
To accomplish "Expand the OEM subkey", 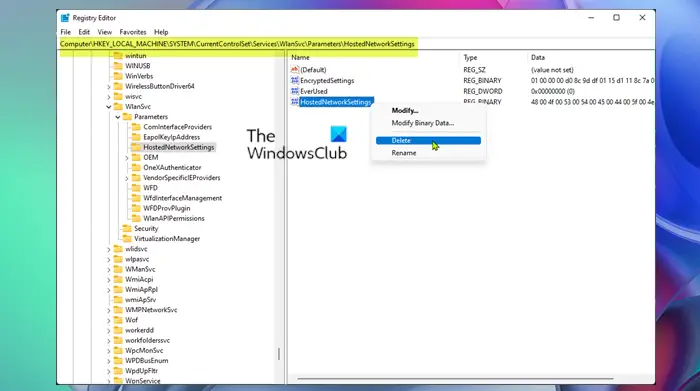I will pos(127,158).
